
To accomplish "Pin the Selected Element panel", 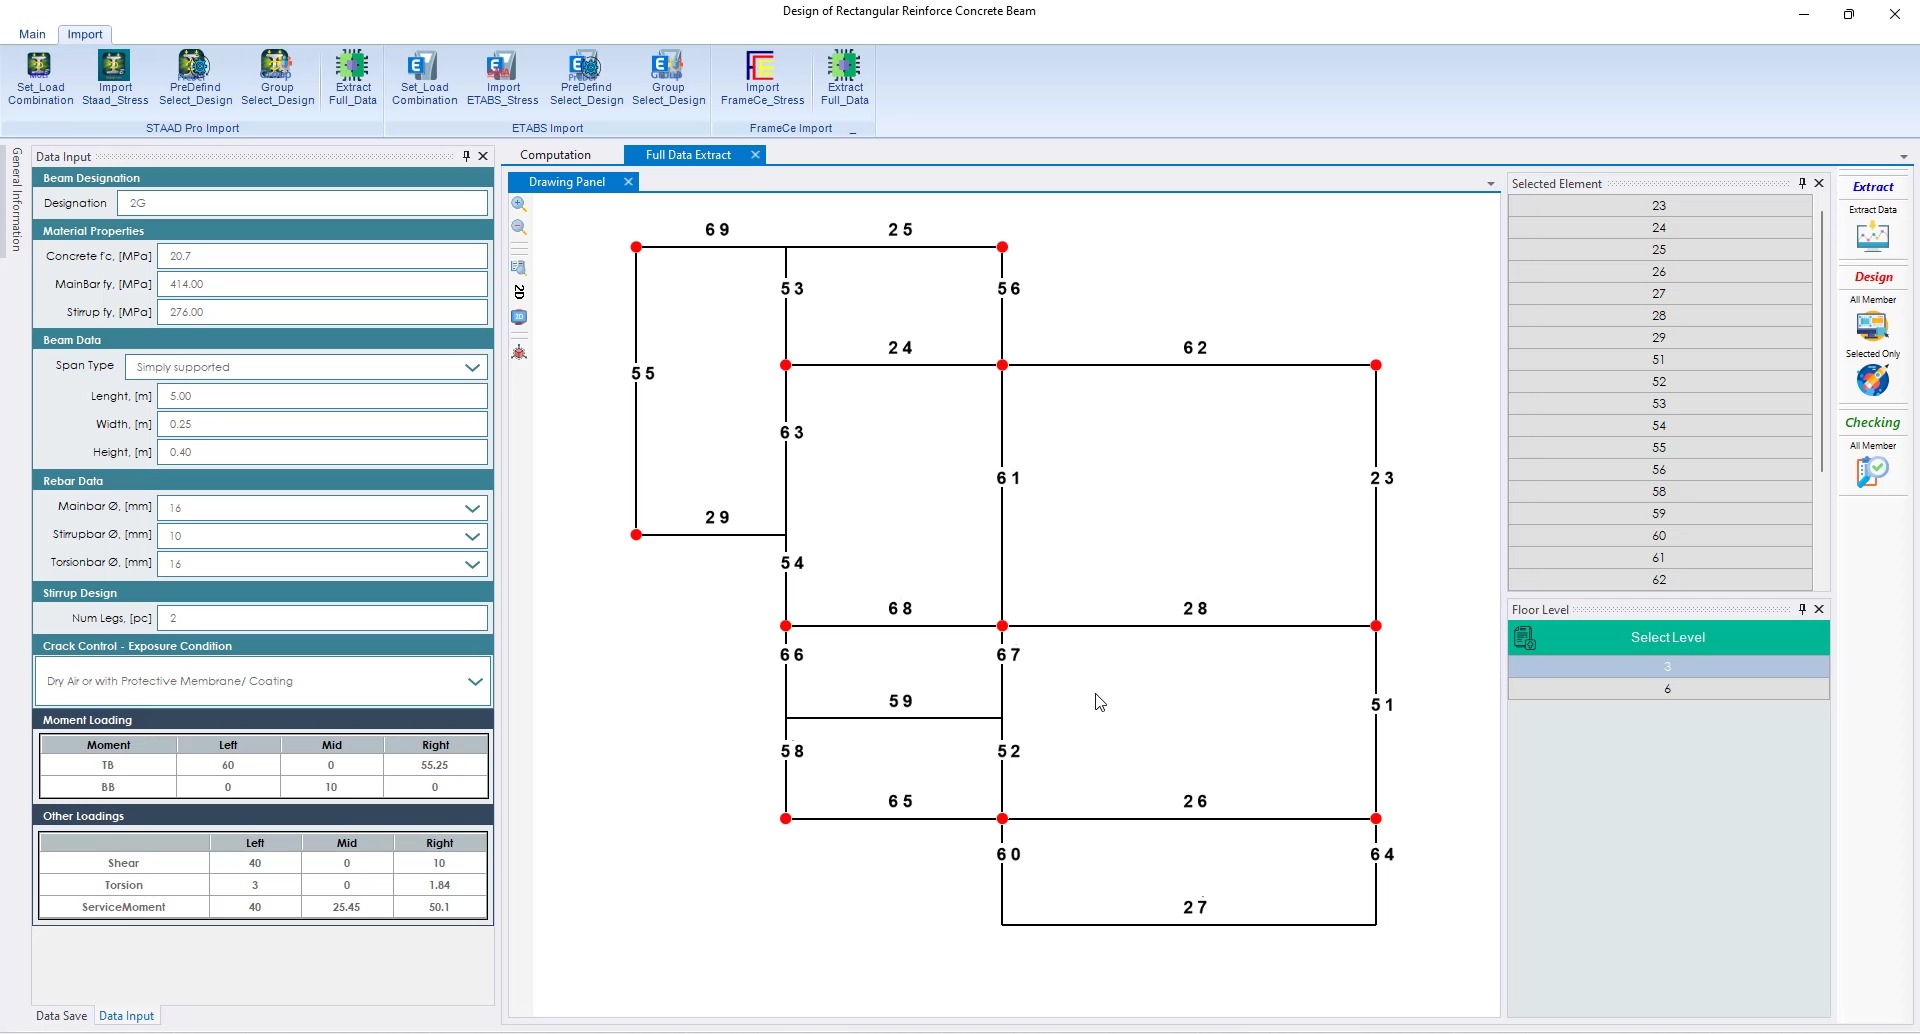I will coord(1802,183).
